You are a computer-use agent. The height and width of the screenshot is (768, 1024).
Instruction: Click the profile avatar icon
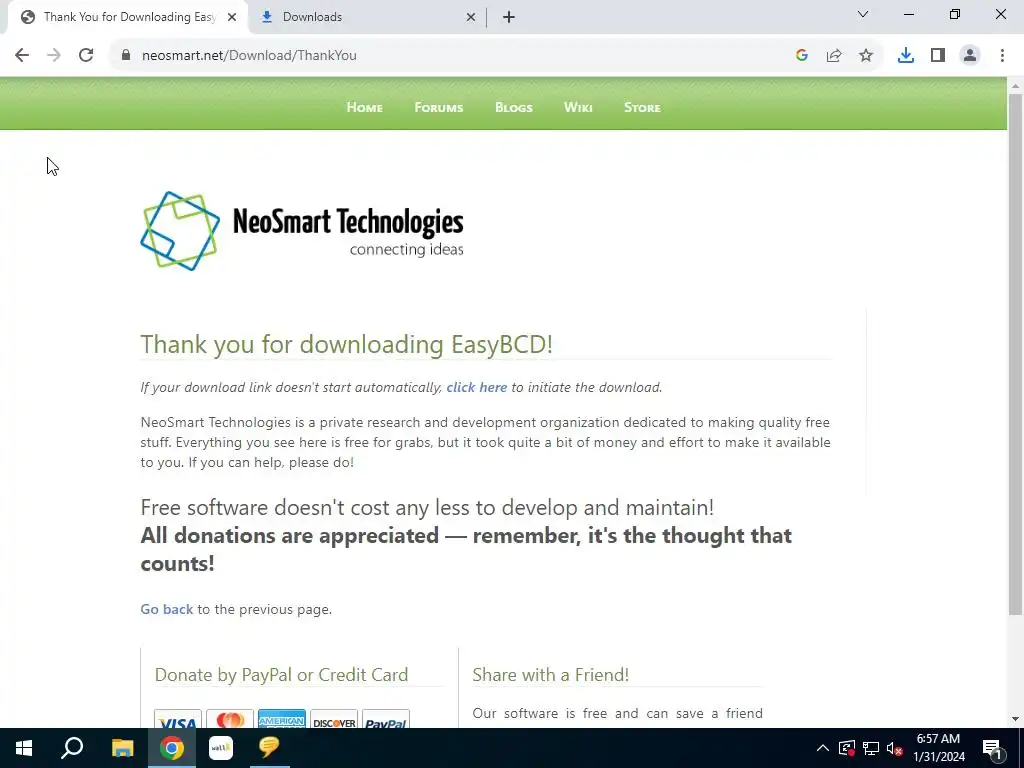tap(970, 56)
